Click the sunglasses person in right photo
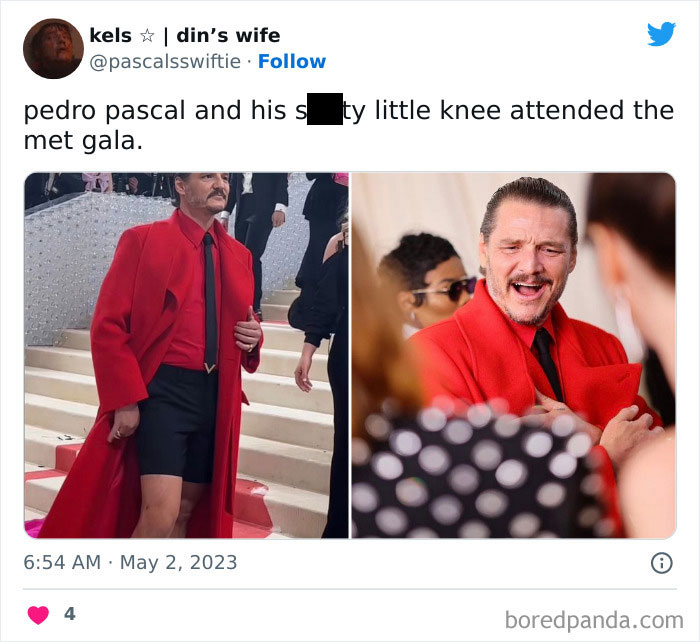 (426, 281)
